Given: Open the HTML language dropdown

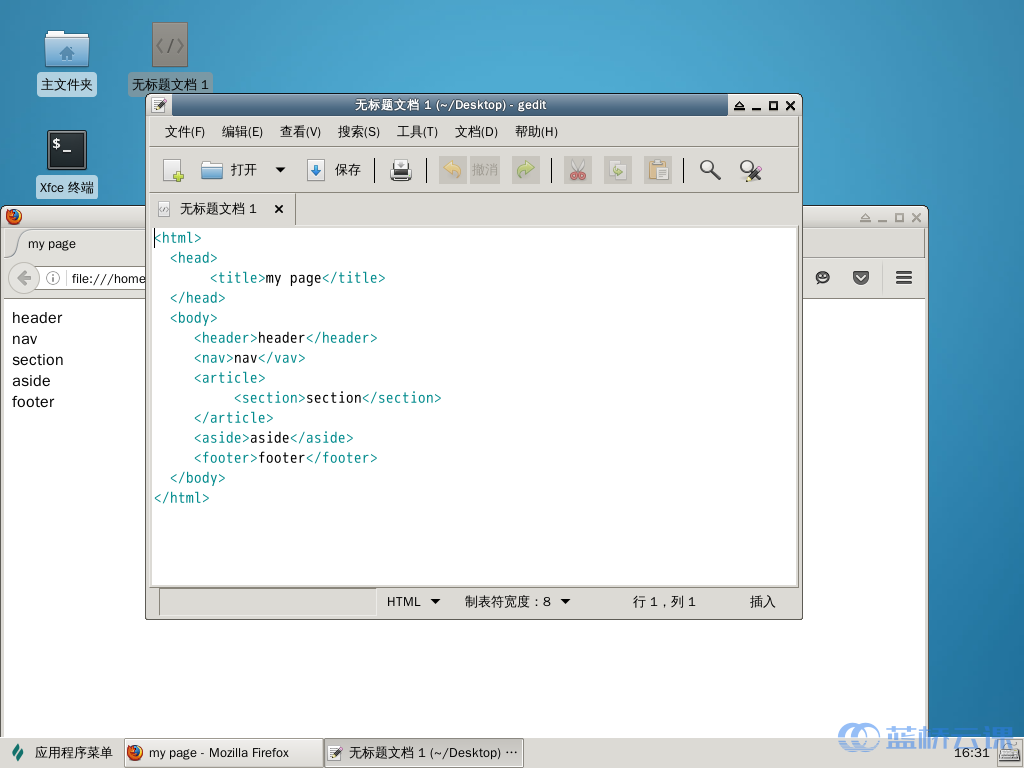Looking at the screenshot, I should [413, 602].
